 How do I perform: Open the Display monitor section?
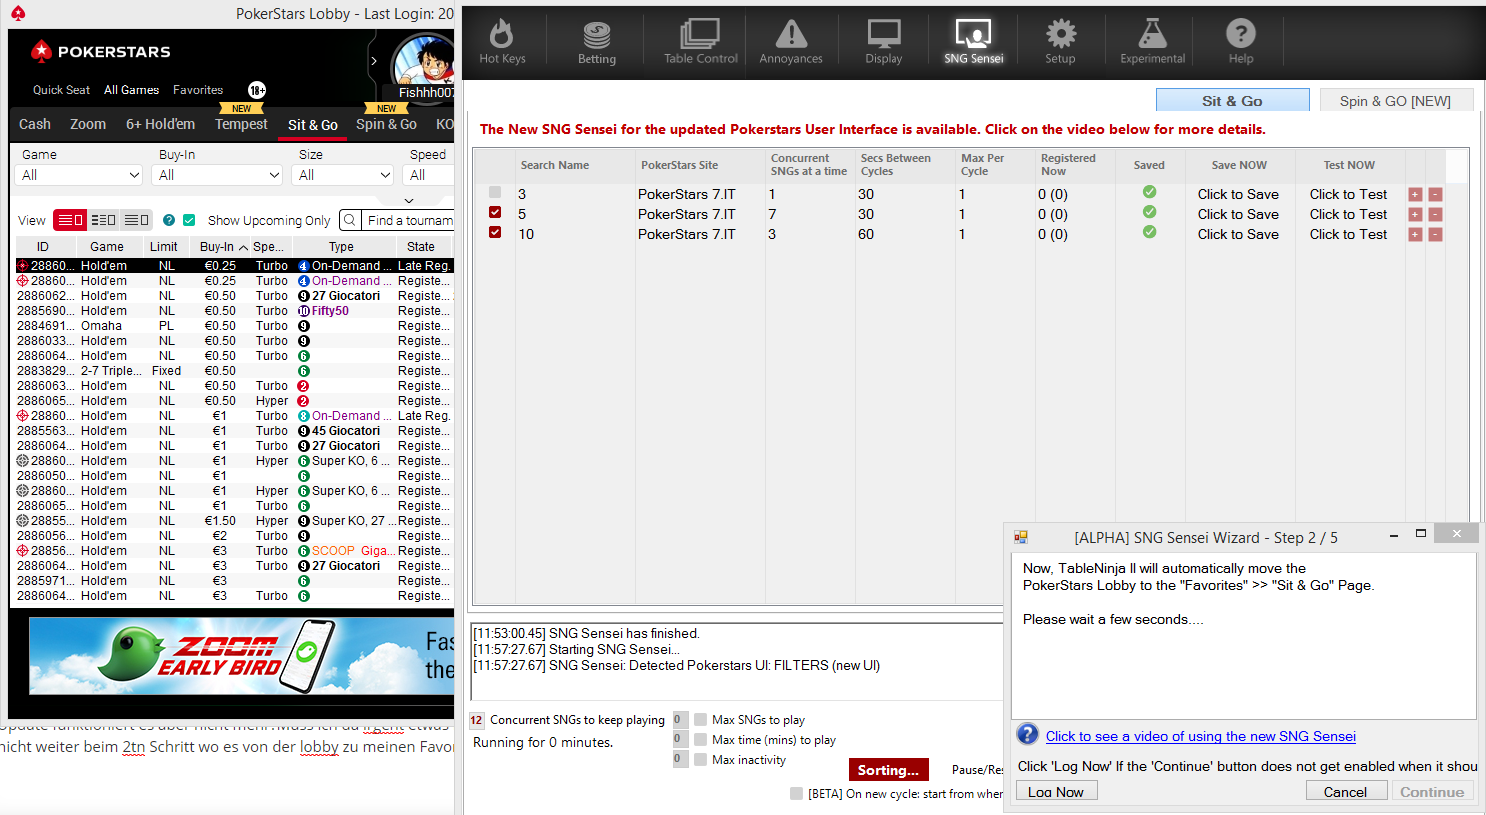[x=884, y=41]
